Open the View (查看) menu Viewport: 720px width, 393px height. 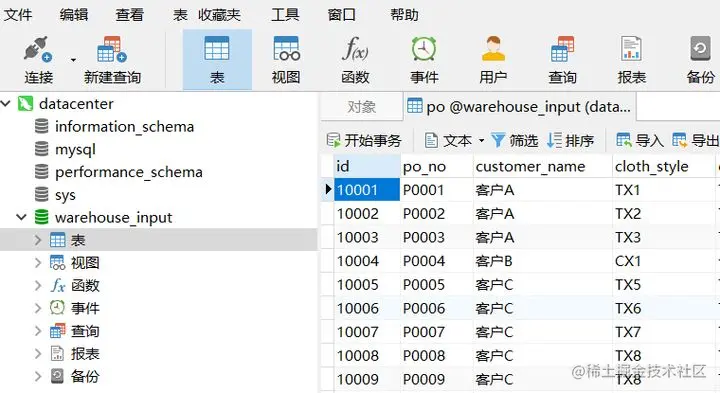pos(129,15)
